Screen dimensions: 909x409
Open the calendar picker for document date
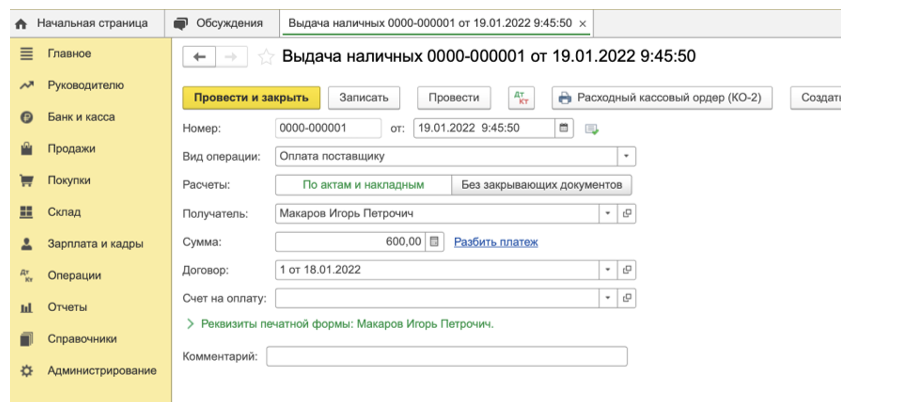point(564,128)
